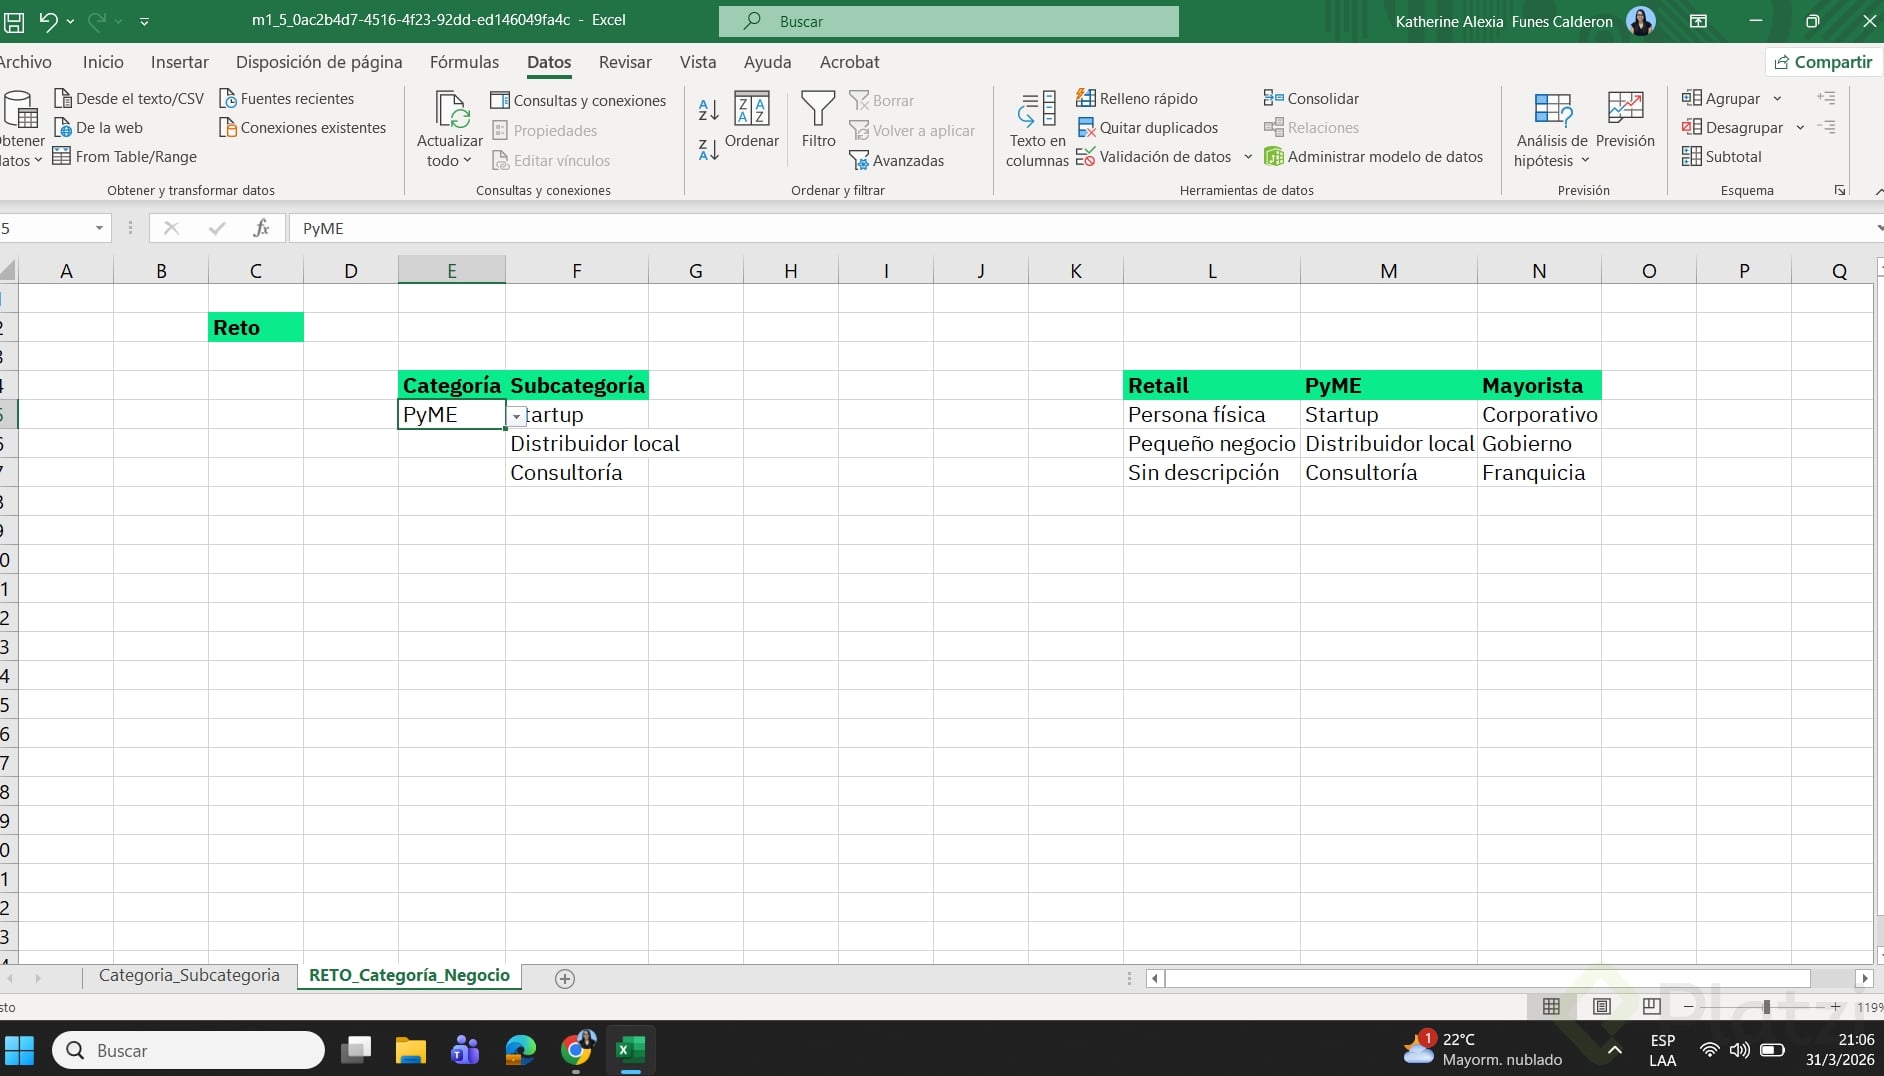Click the horizontal scrollbar of the sheet
This screenshot has height=1076, width=1884.
[1488, 979]
